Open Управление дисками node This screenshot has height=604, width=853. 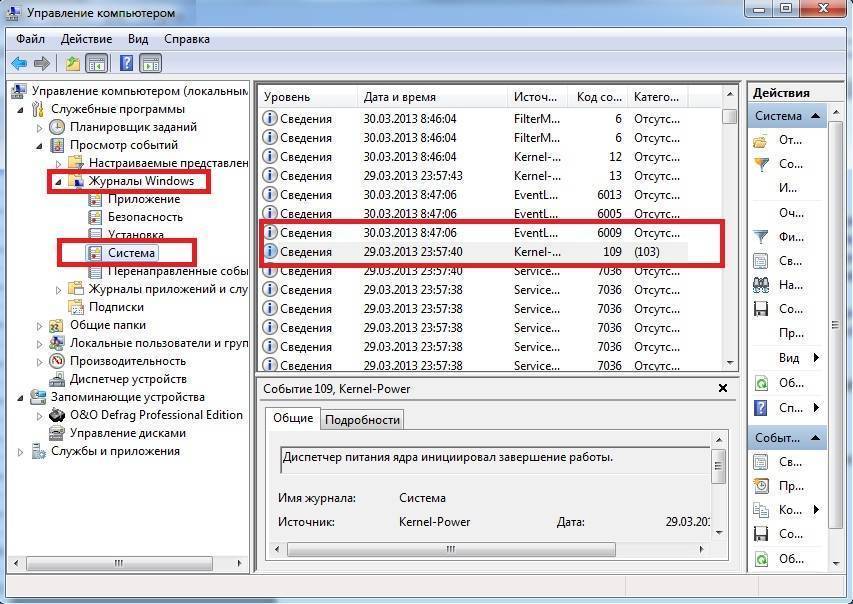pyautogui.click(x=128, y=433)
